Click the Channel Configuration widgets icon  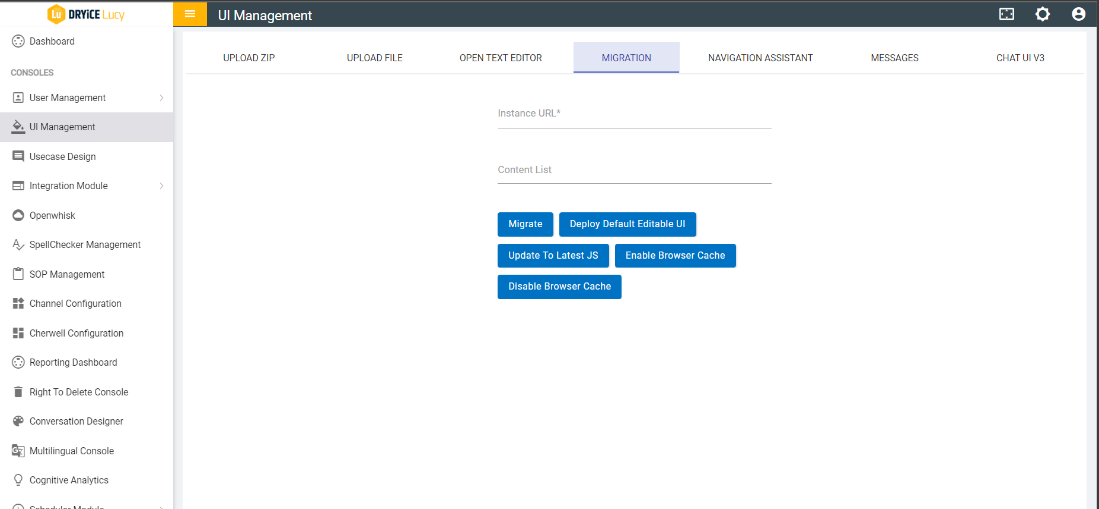[18, 304]
